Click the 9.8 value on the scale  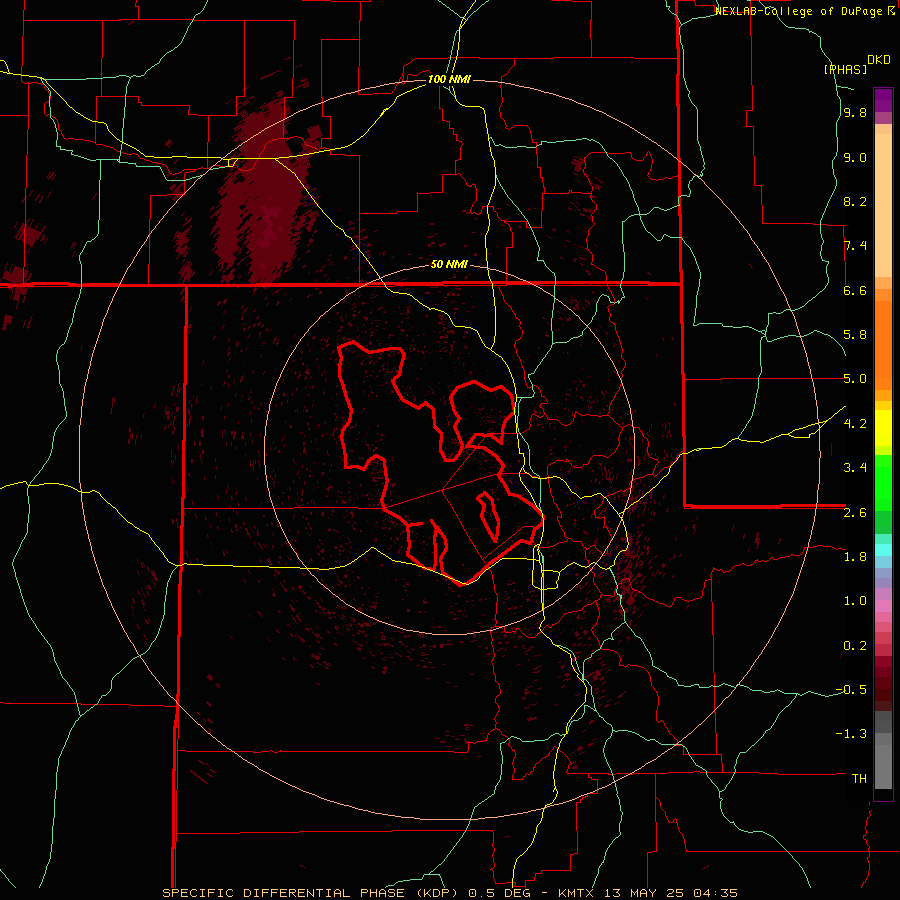[855, 113]
